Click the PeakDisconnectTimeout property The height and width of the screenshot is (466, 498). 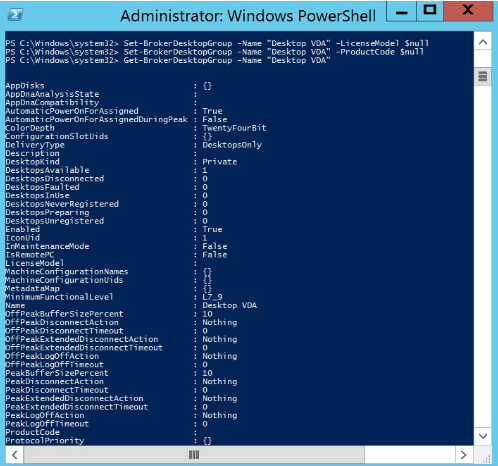(x=57, y=390)
